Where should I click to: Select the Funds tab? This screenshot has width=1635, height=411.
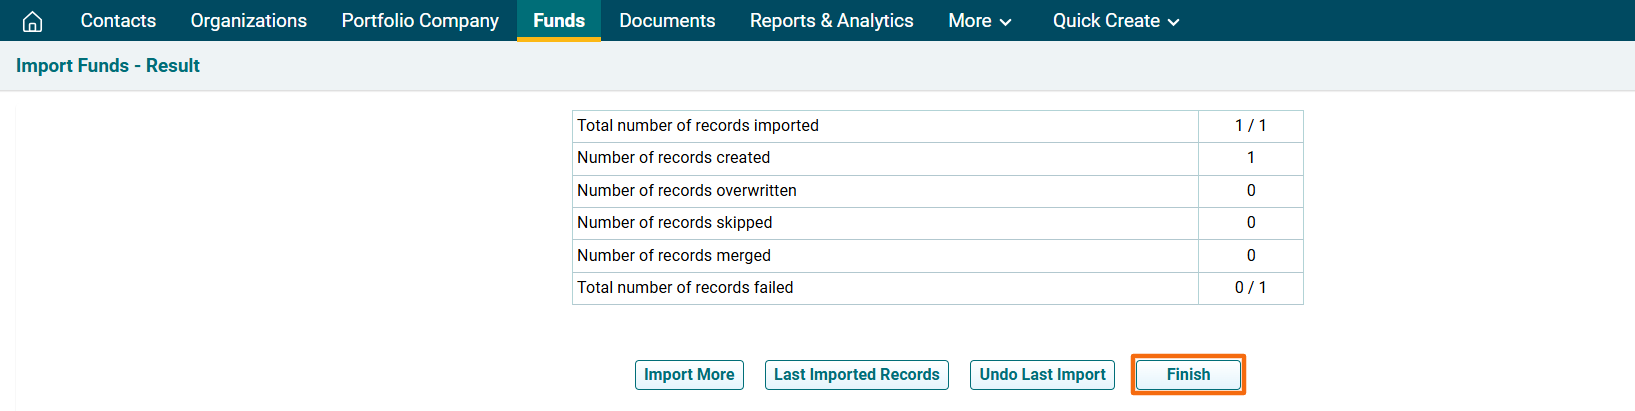point(558,21)
